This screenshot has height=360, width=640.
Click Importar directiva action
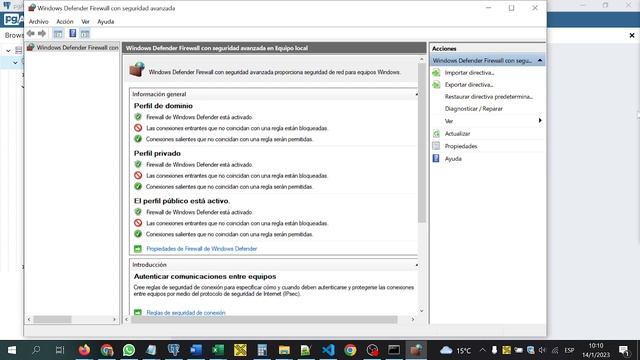pos(469,73)
